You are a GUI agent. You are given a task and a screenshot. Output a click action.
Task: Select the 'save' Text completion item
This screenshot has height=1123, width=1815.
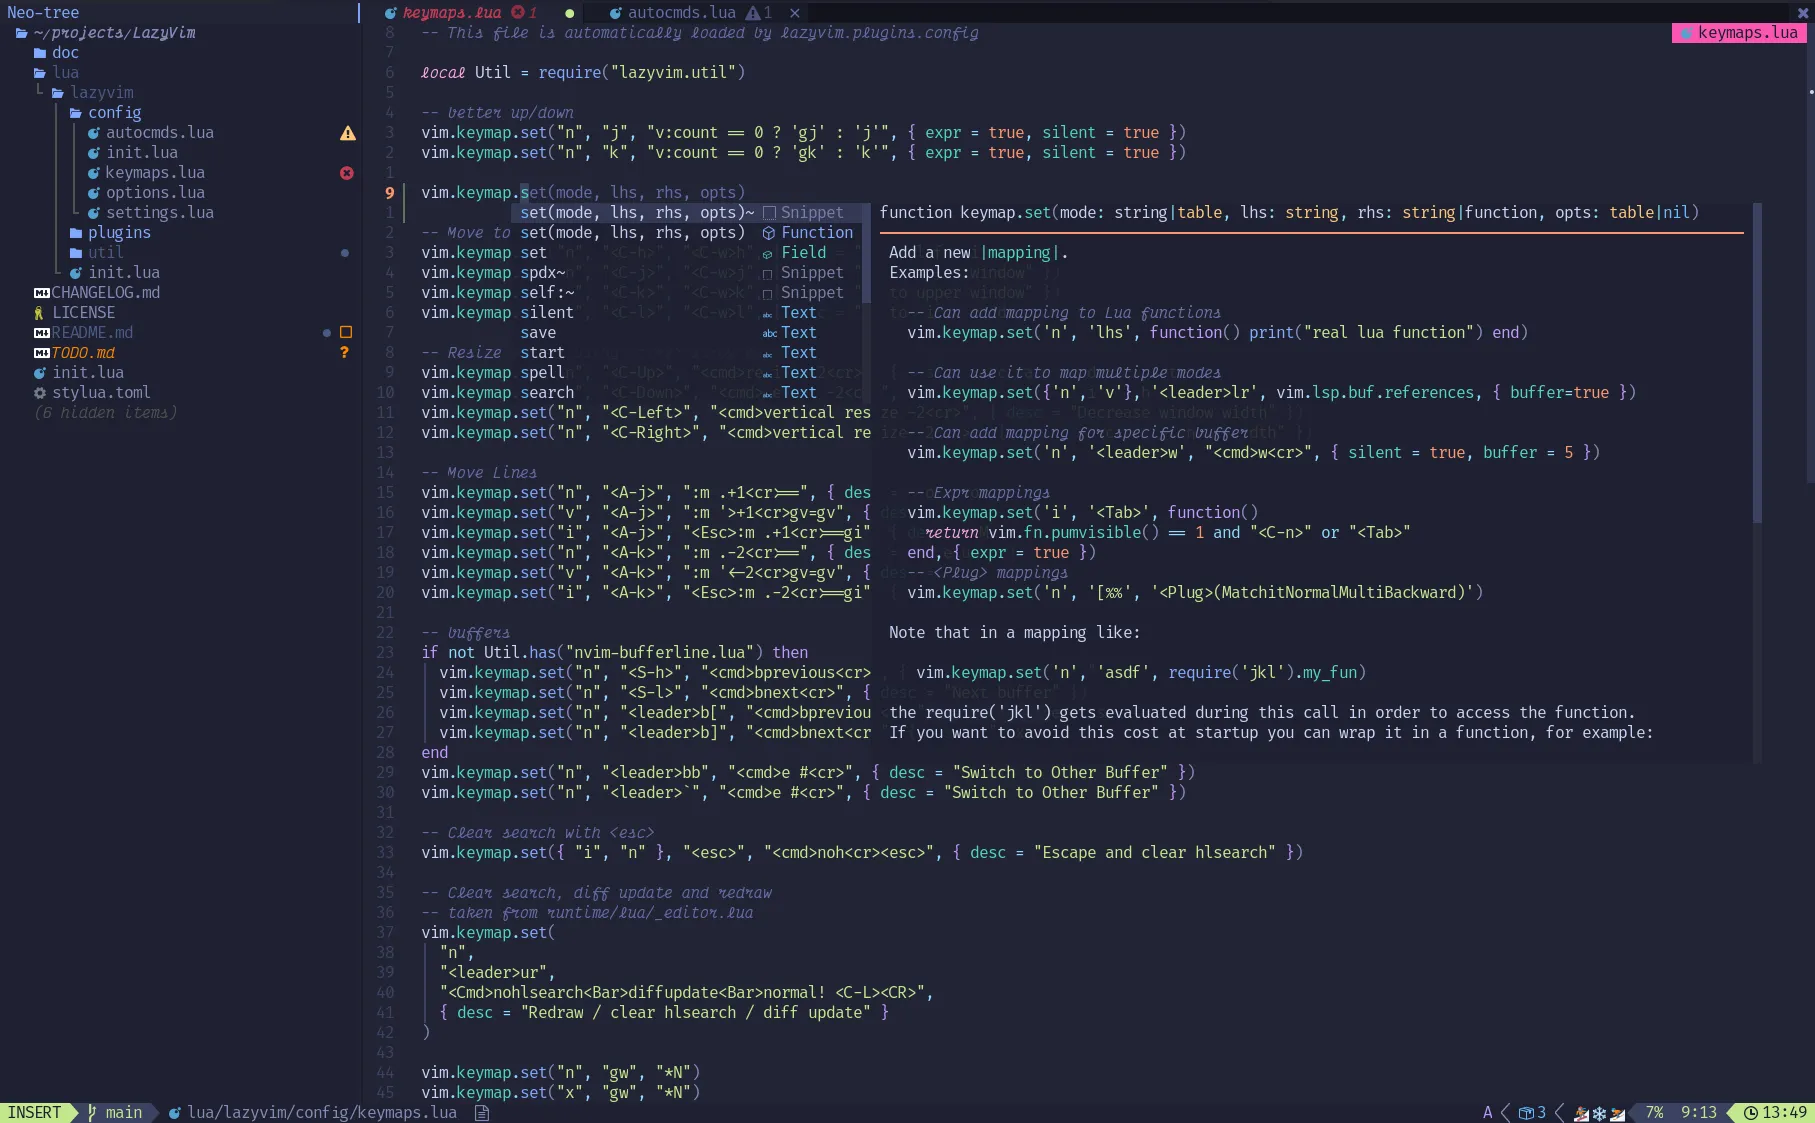pyautogui.click(x=685, y=333)
